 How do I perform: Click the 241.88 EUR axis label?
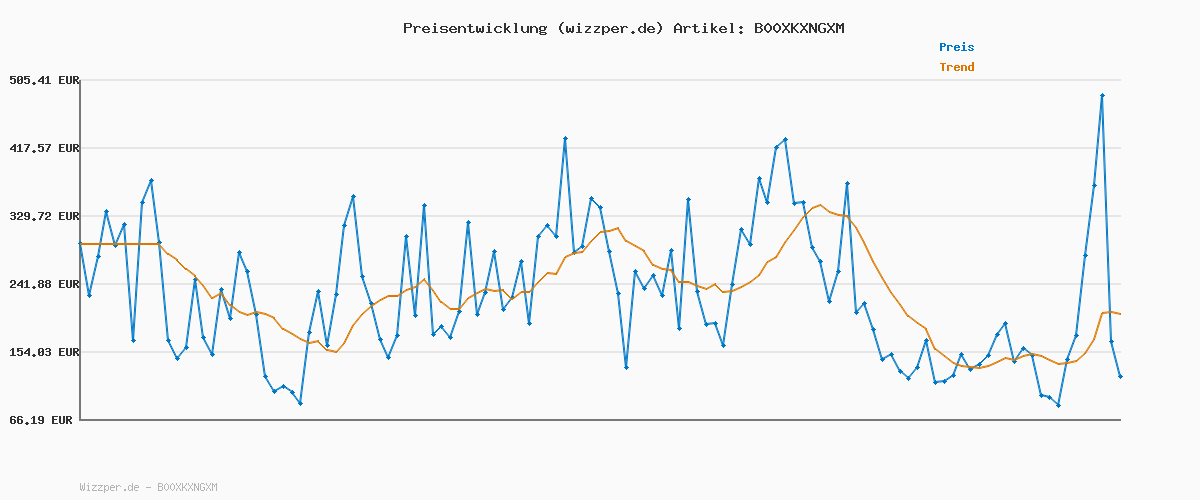pos(43,284)
